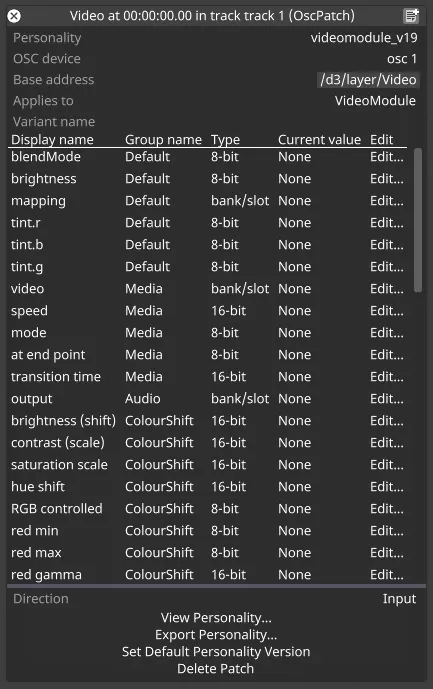Click the Variant name field
The width and height of the screenshot is (433, 689).
point(215,122)
